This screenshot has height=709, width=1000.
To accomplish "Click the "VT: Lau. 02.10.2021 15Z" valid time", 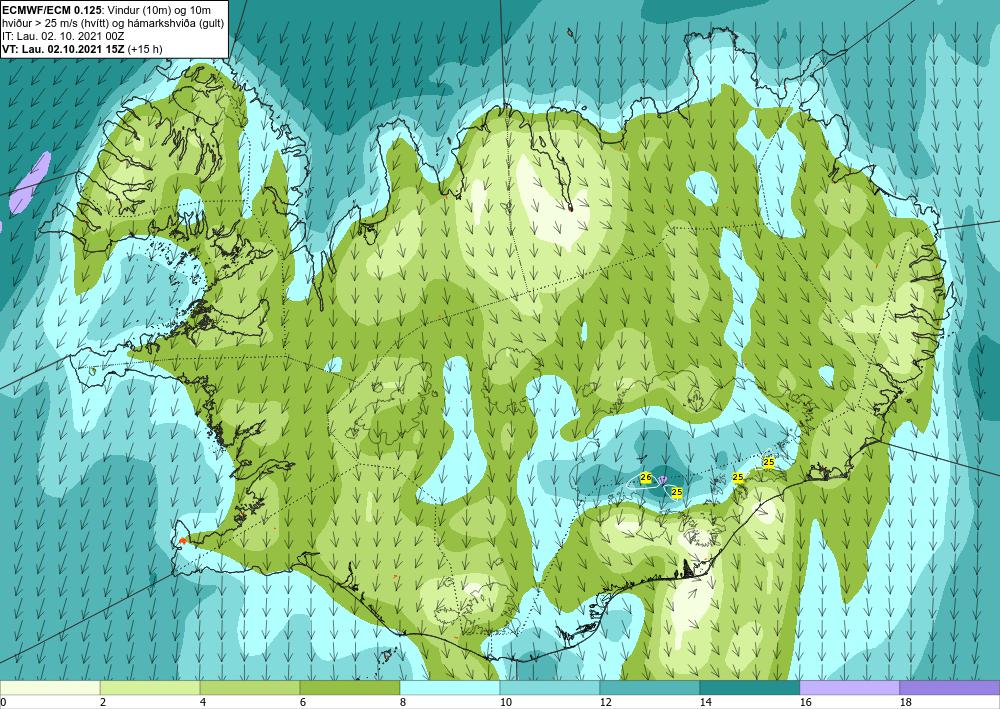I will tap(64, 49).
